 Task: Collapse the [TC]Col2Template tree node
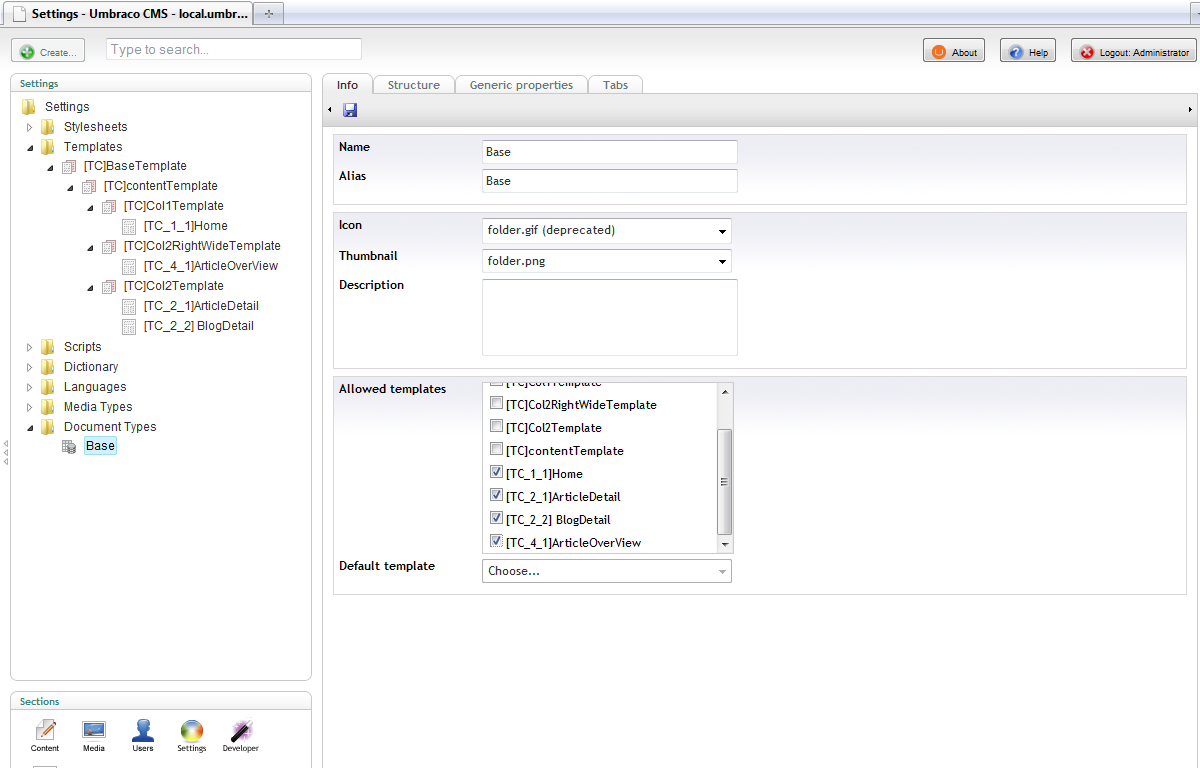pos(90,287)
